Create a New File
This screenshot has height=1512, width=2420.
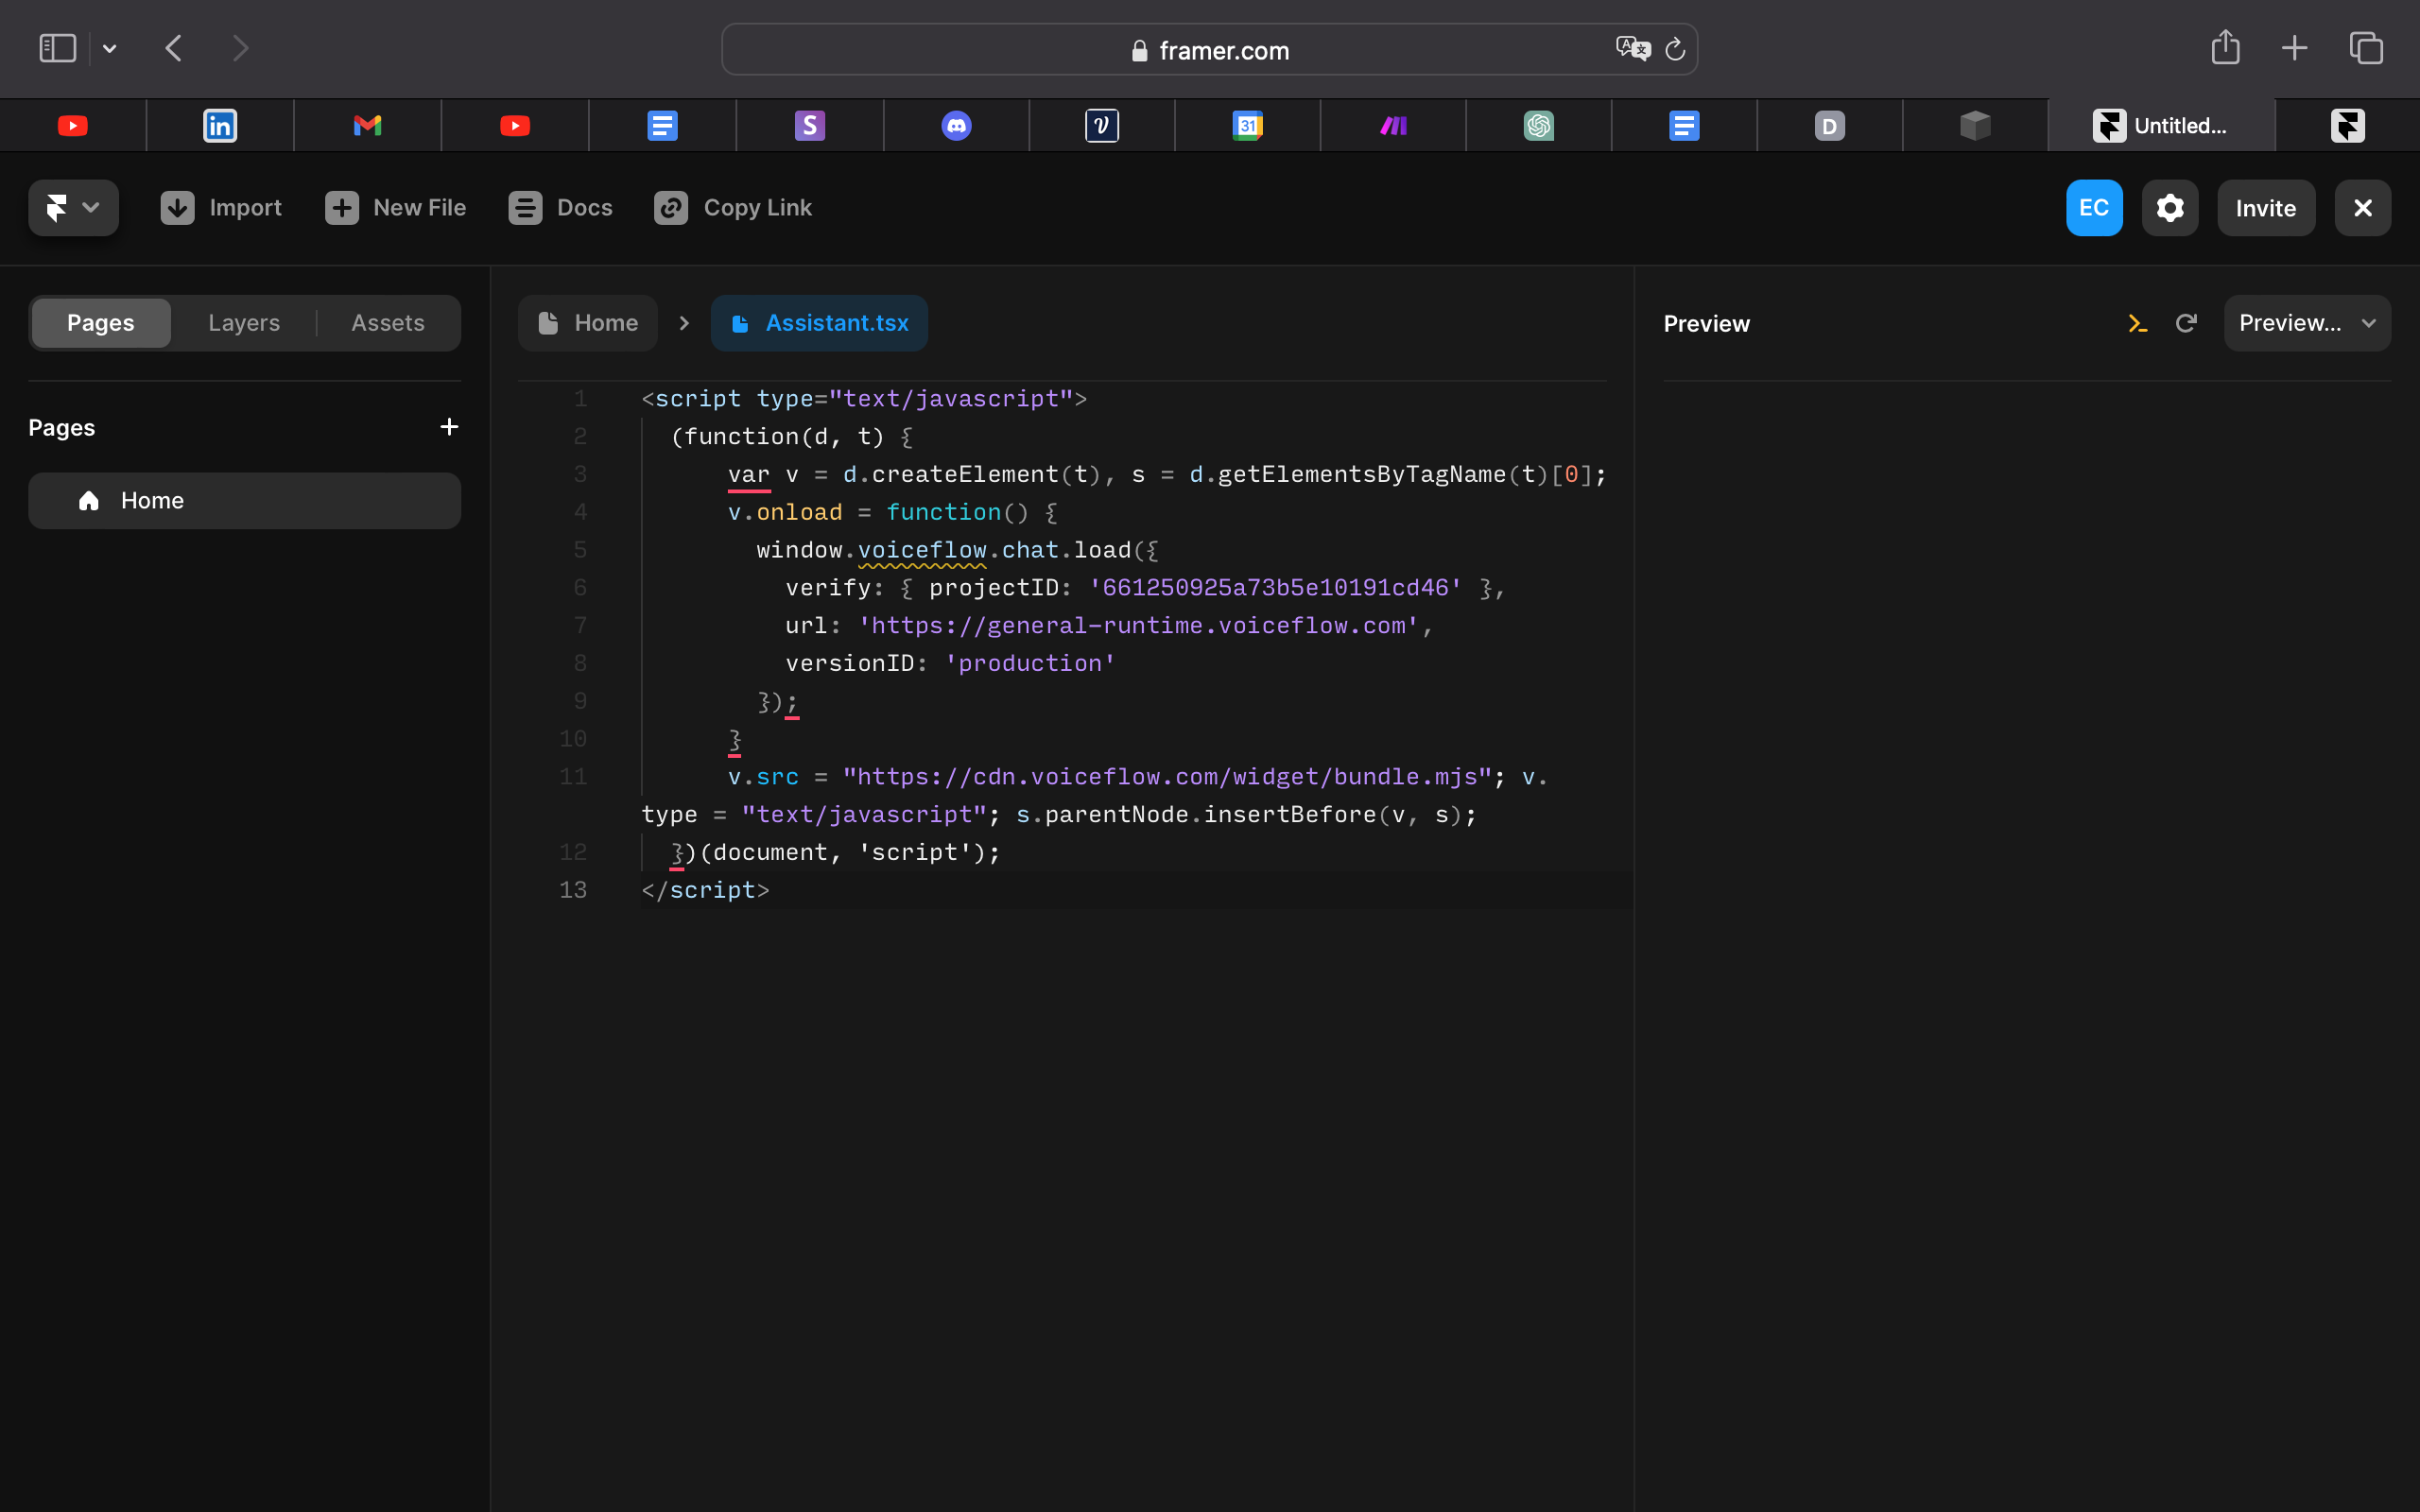point(396,208)
